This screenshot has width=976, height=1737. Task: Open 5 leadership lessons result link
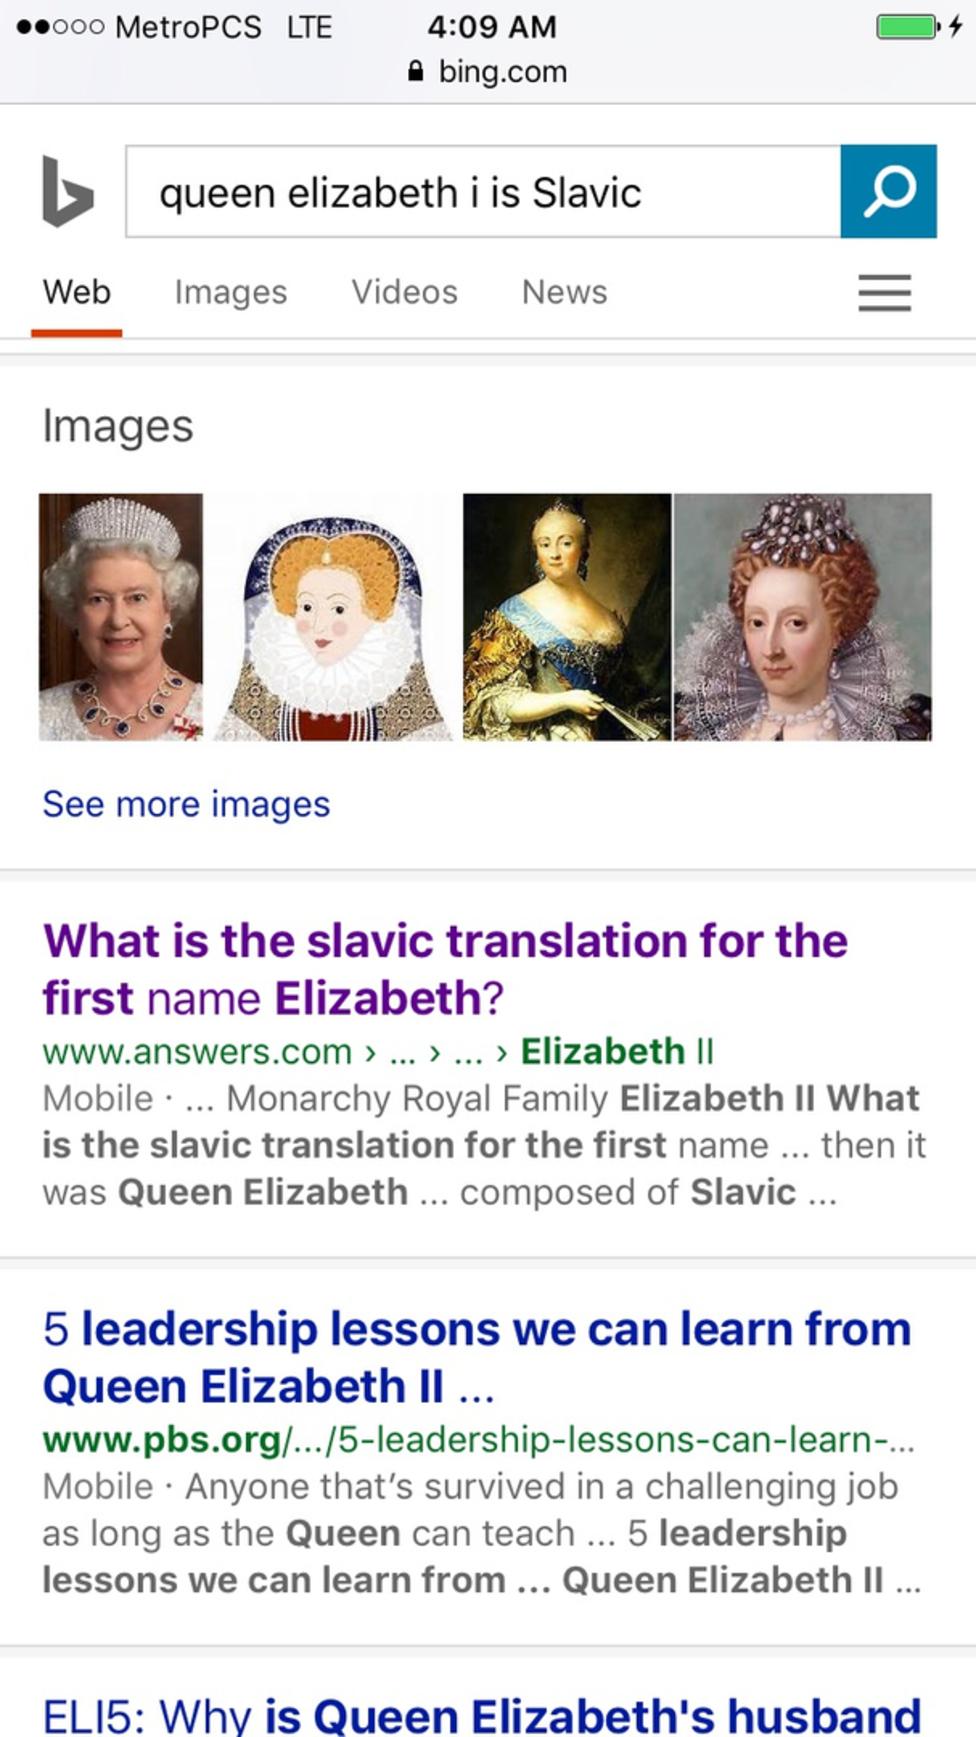pos(477,1357)
